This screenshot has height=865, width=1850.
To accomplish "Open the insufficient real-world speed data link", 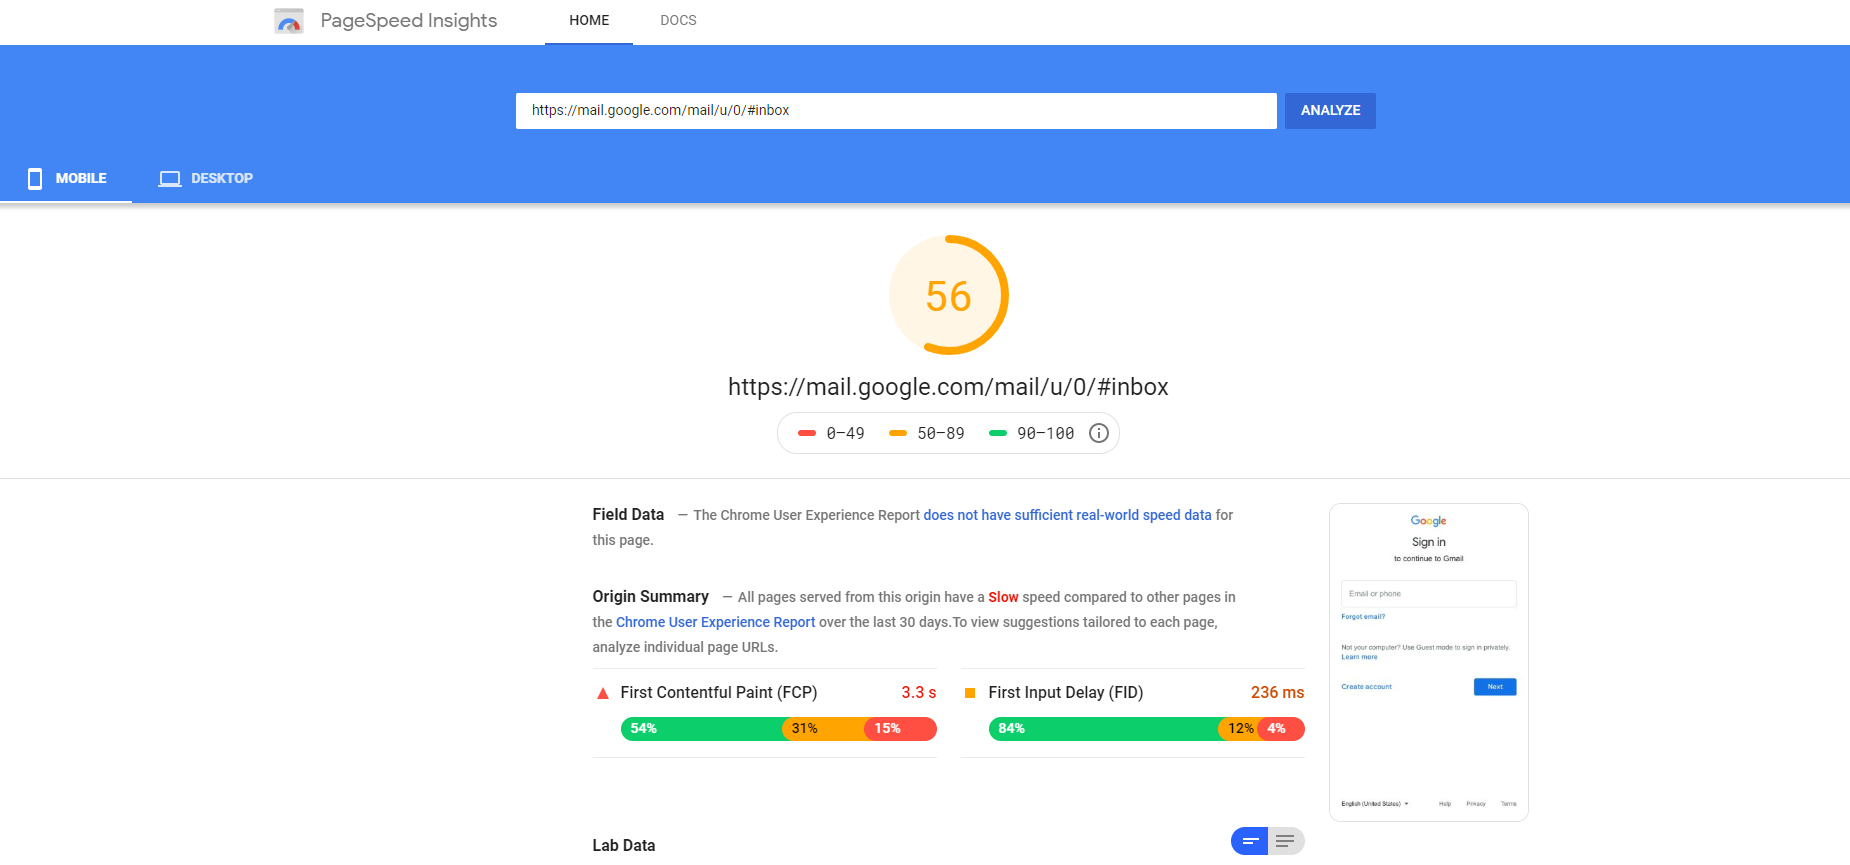I will [1067, 515].
